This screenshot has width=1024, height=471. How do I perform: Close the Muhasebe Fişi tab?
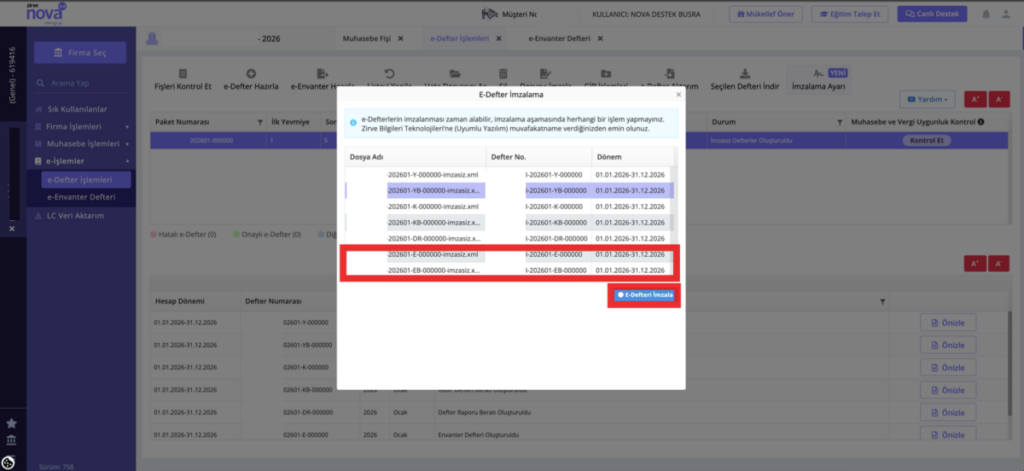click(400, 39)
